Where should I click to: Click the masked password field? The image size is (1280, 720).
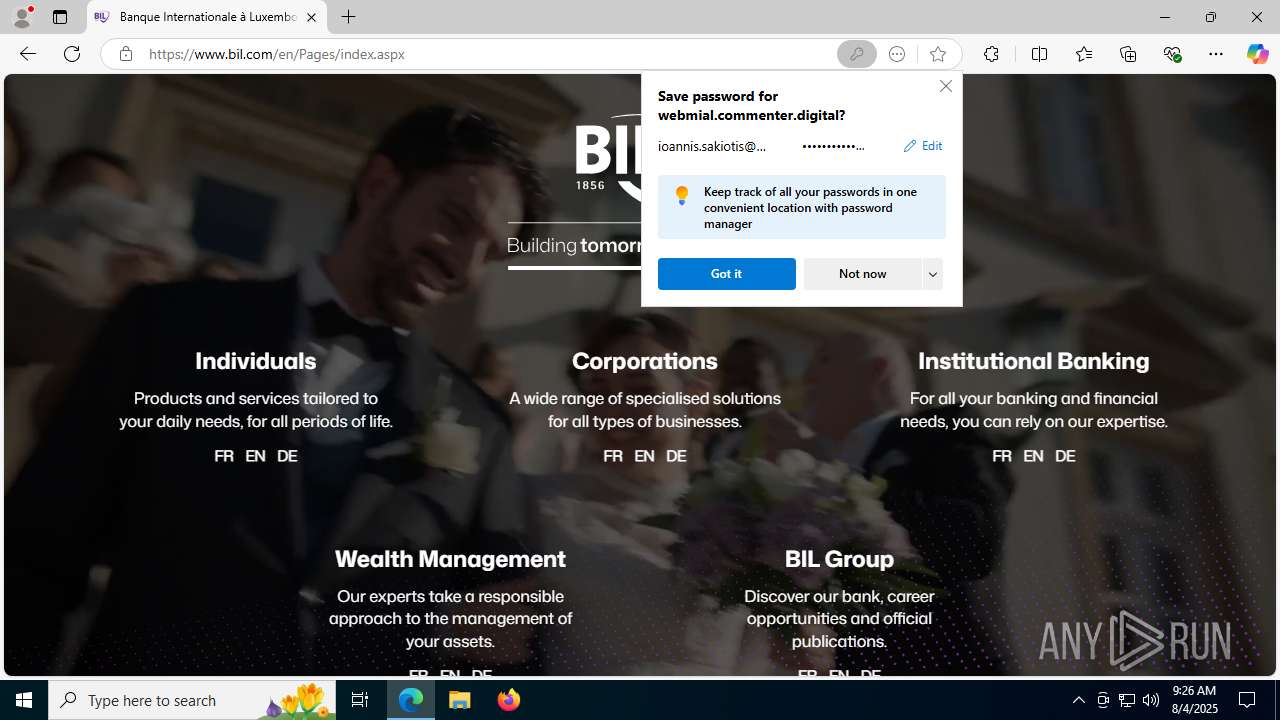click(x=833, y=146)
